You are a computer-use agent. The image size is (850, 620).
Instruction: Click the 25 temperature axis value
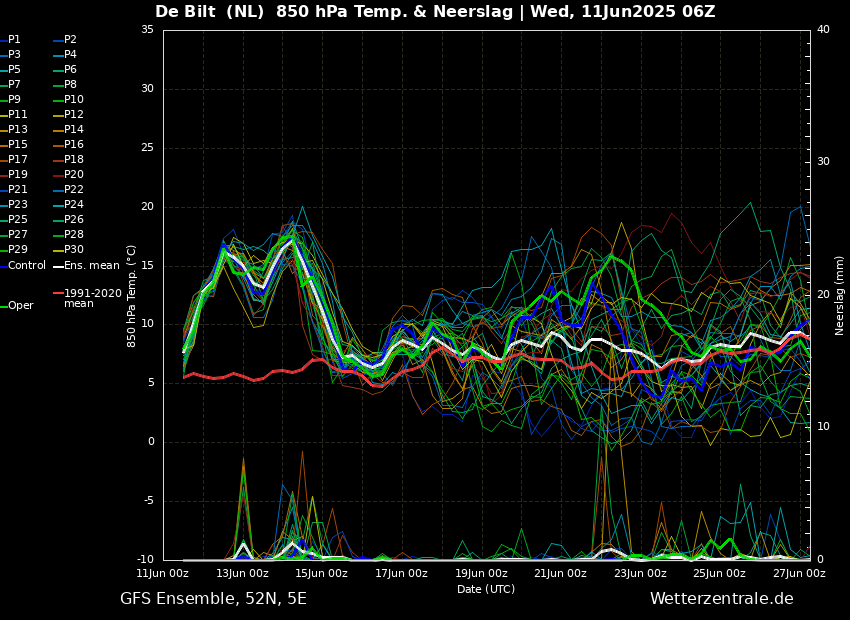[147, 148]
